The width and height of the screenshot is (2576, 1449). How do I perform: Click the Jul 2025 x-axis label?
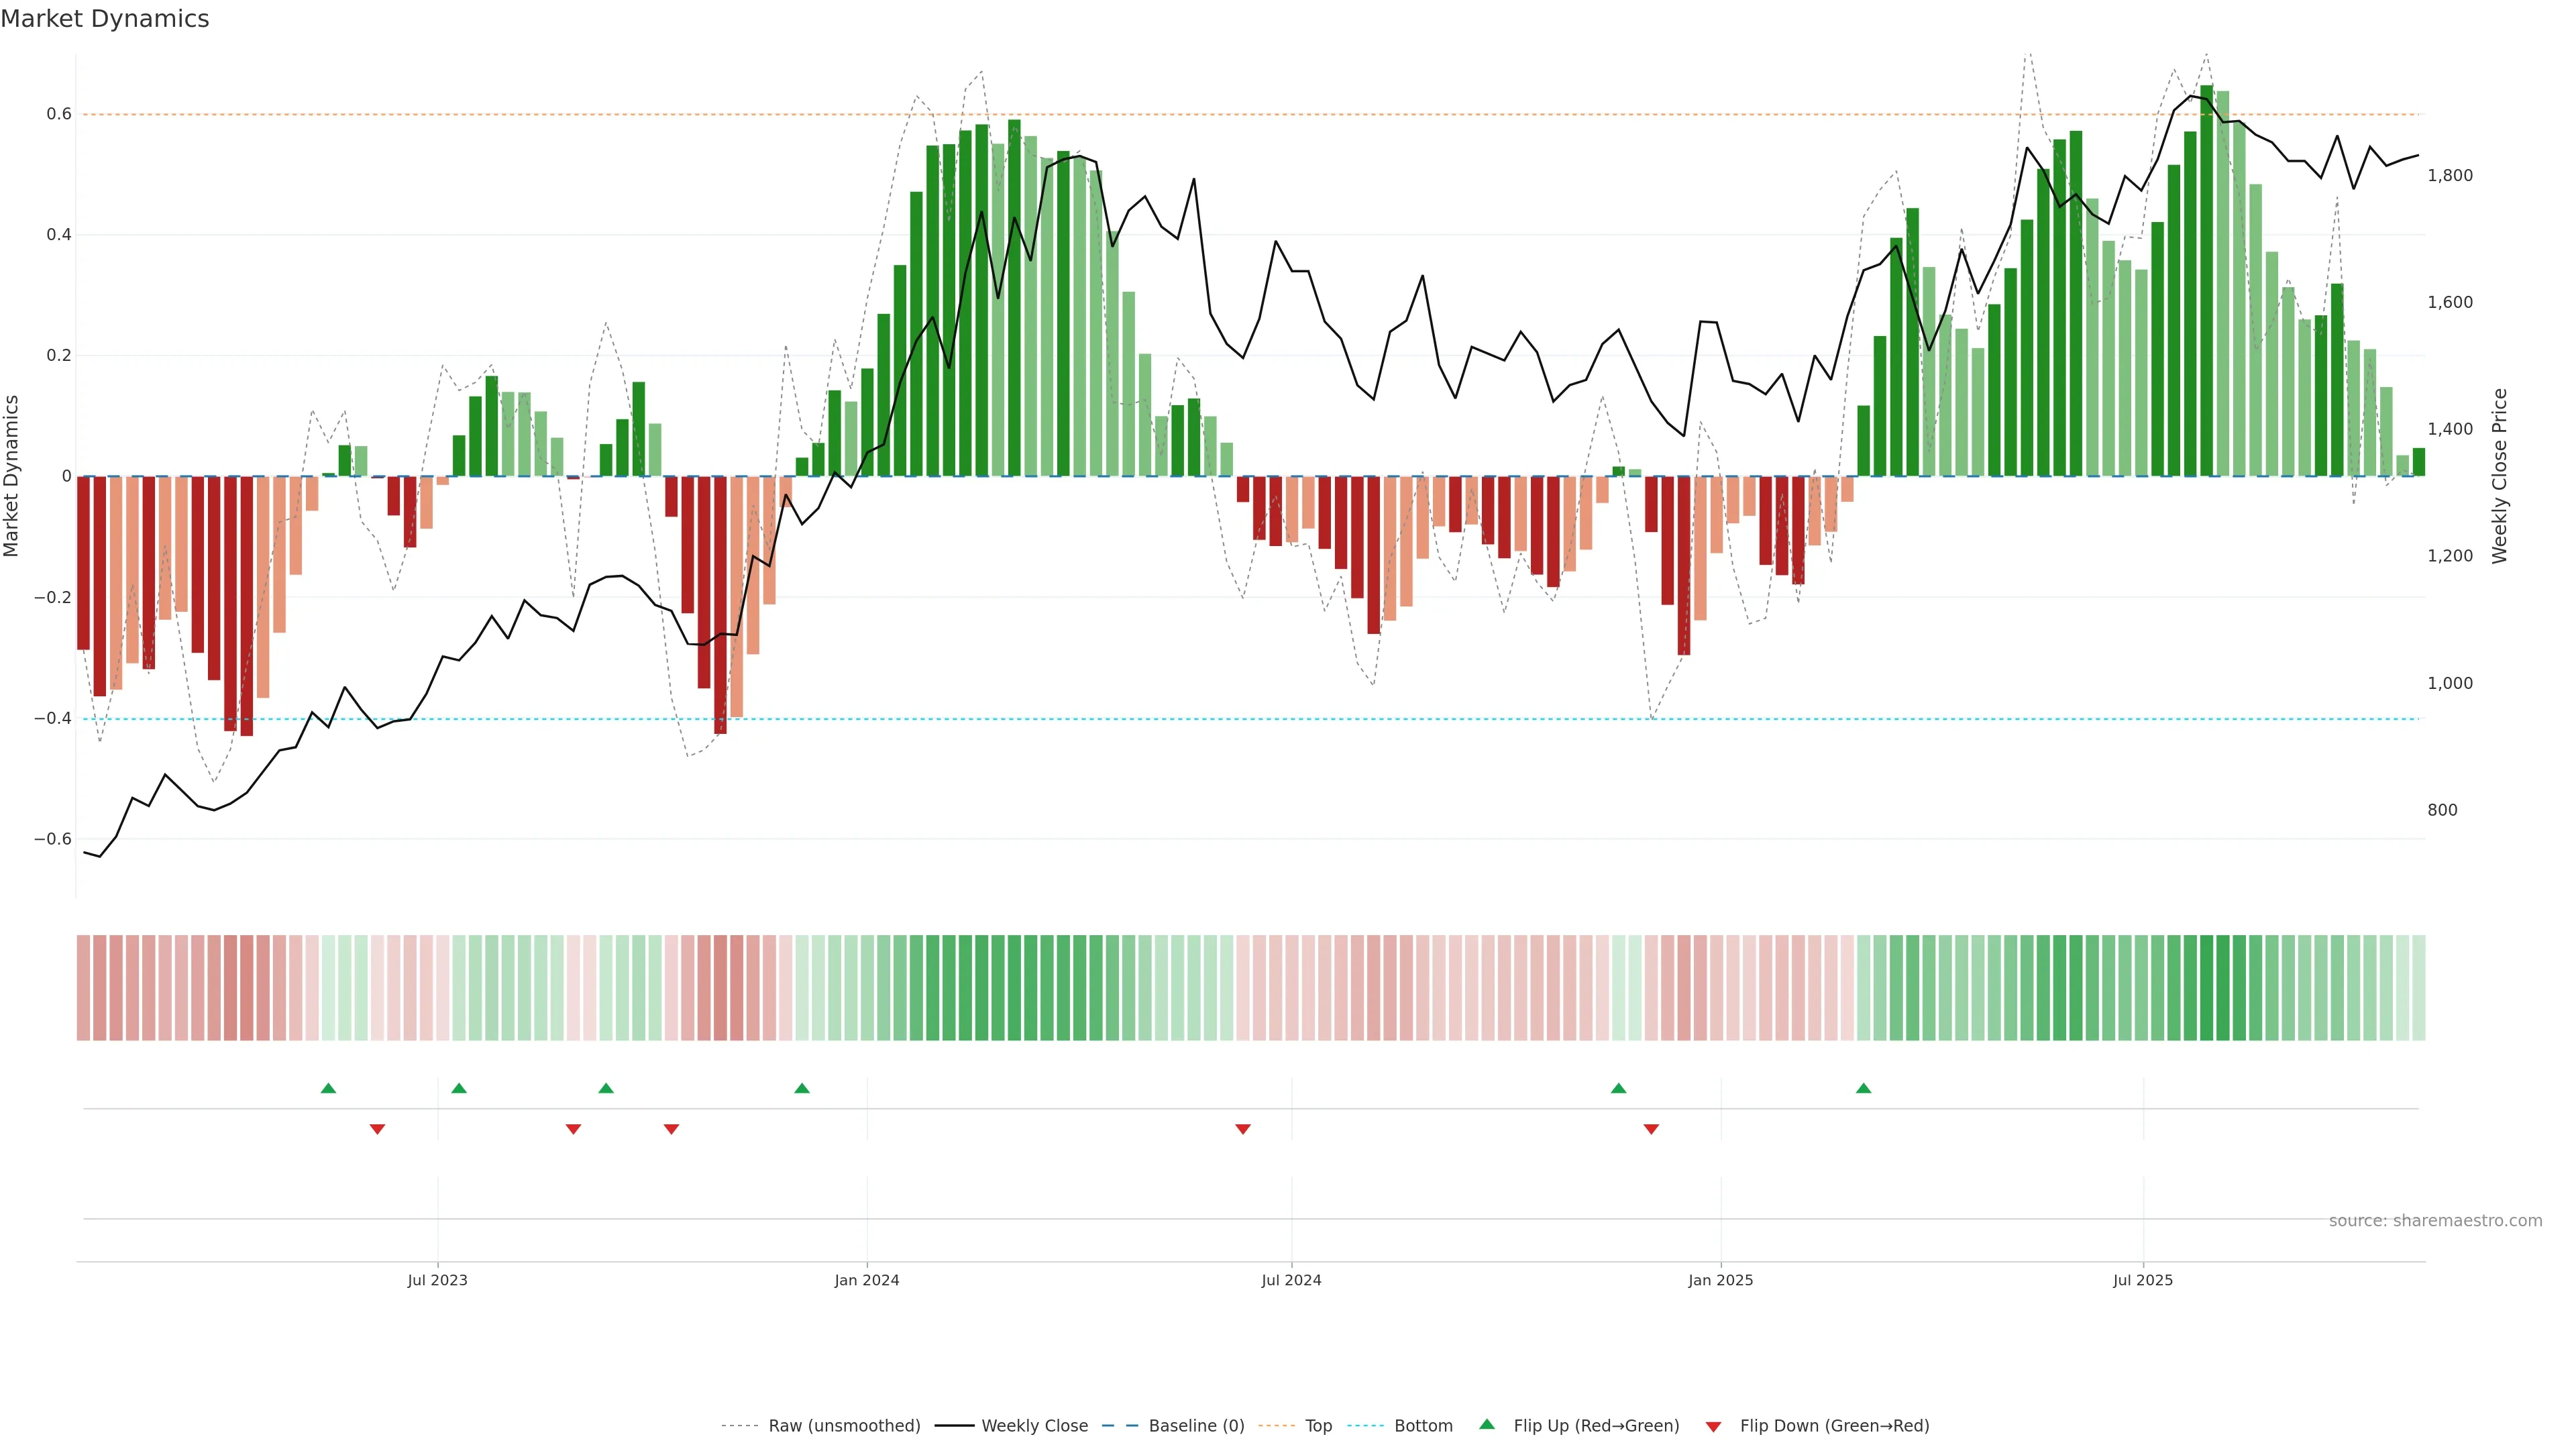click(x=2142, y=1280)
